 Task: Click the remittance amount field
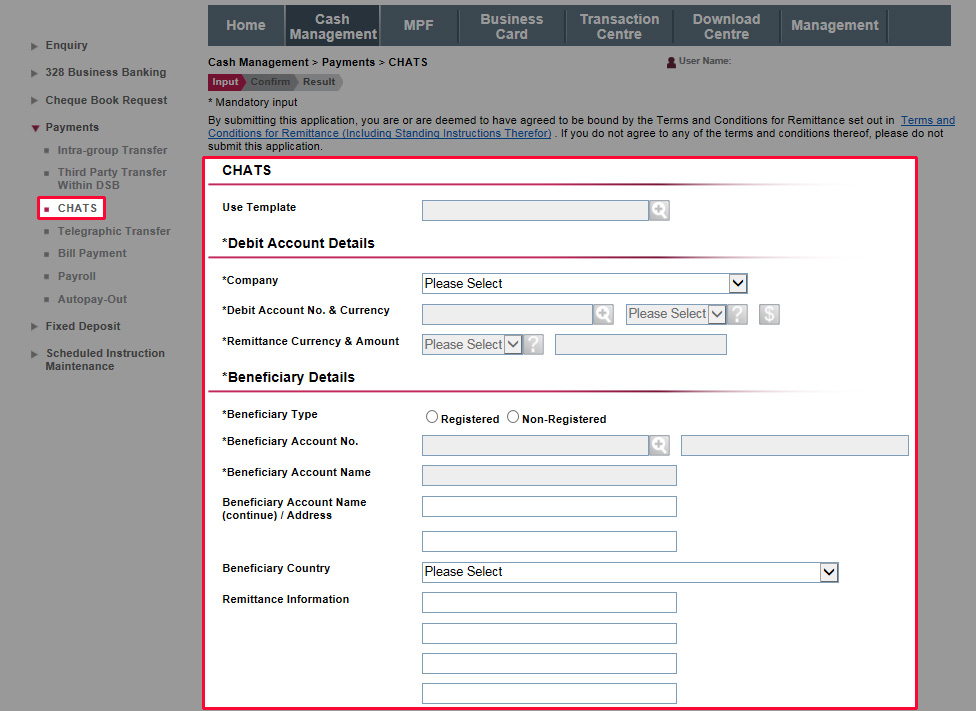click(x=640, y=344)
